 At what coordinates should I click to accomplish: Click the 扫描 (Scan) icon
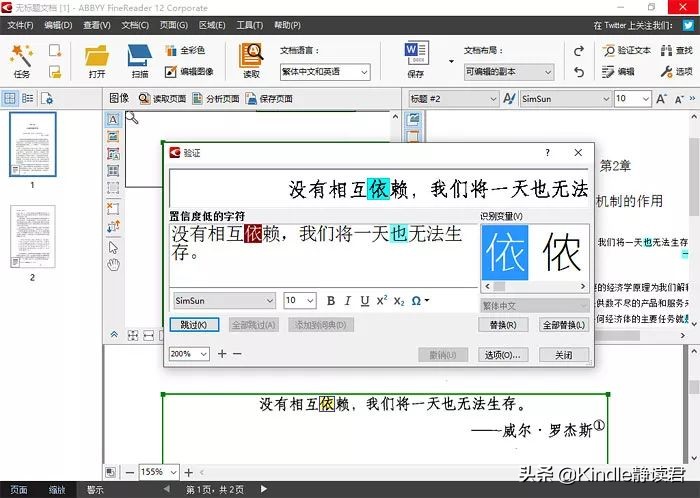click(139, 61)
